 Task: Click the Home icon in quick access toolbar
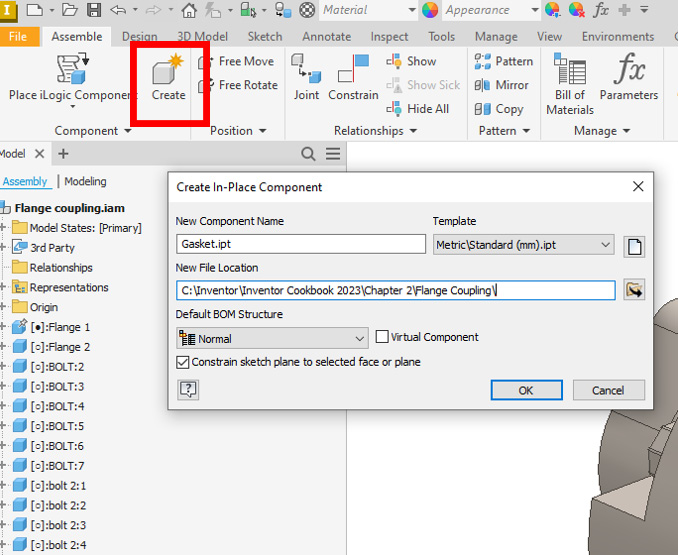[189, 10]
